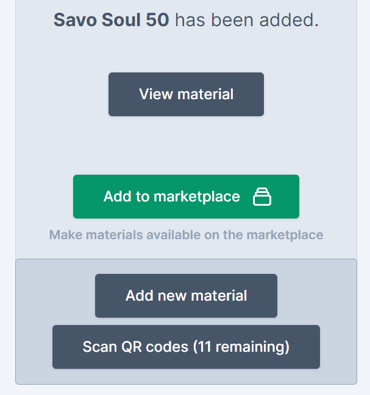Click the 'has been added.' confirmation text
The image size is (370, 395).
(247, 20)
